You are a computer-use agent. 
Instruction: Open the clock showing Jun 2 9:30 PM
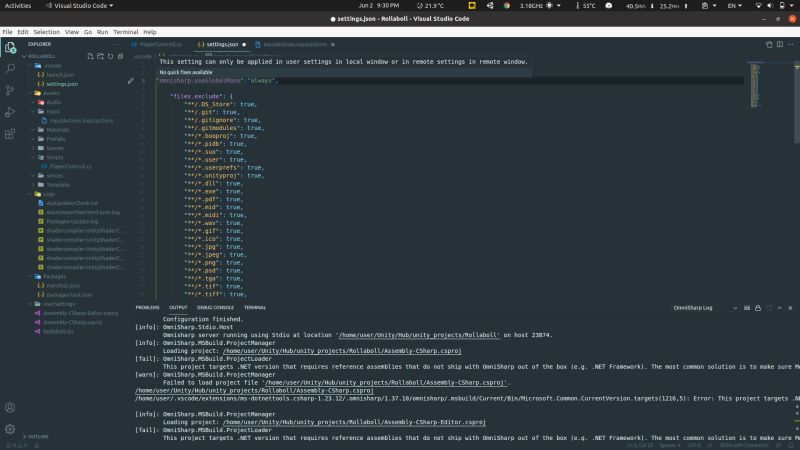click(x=379, y=6)
